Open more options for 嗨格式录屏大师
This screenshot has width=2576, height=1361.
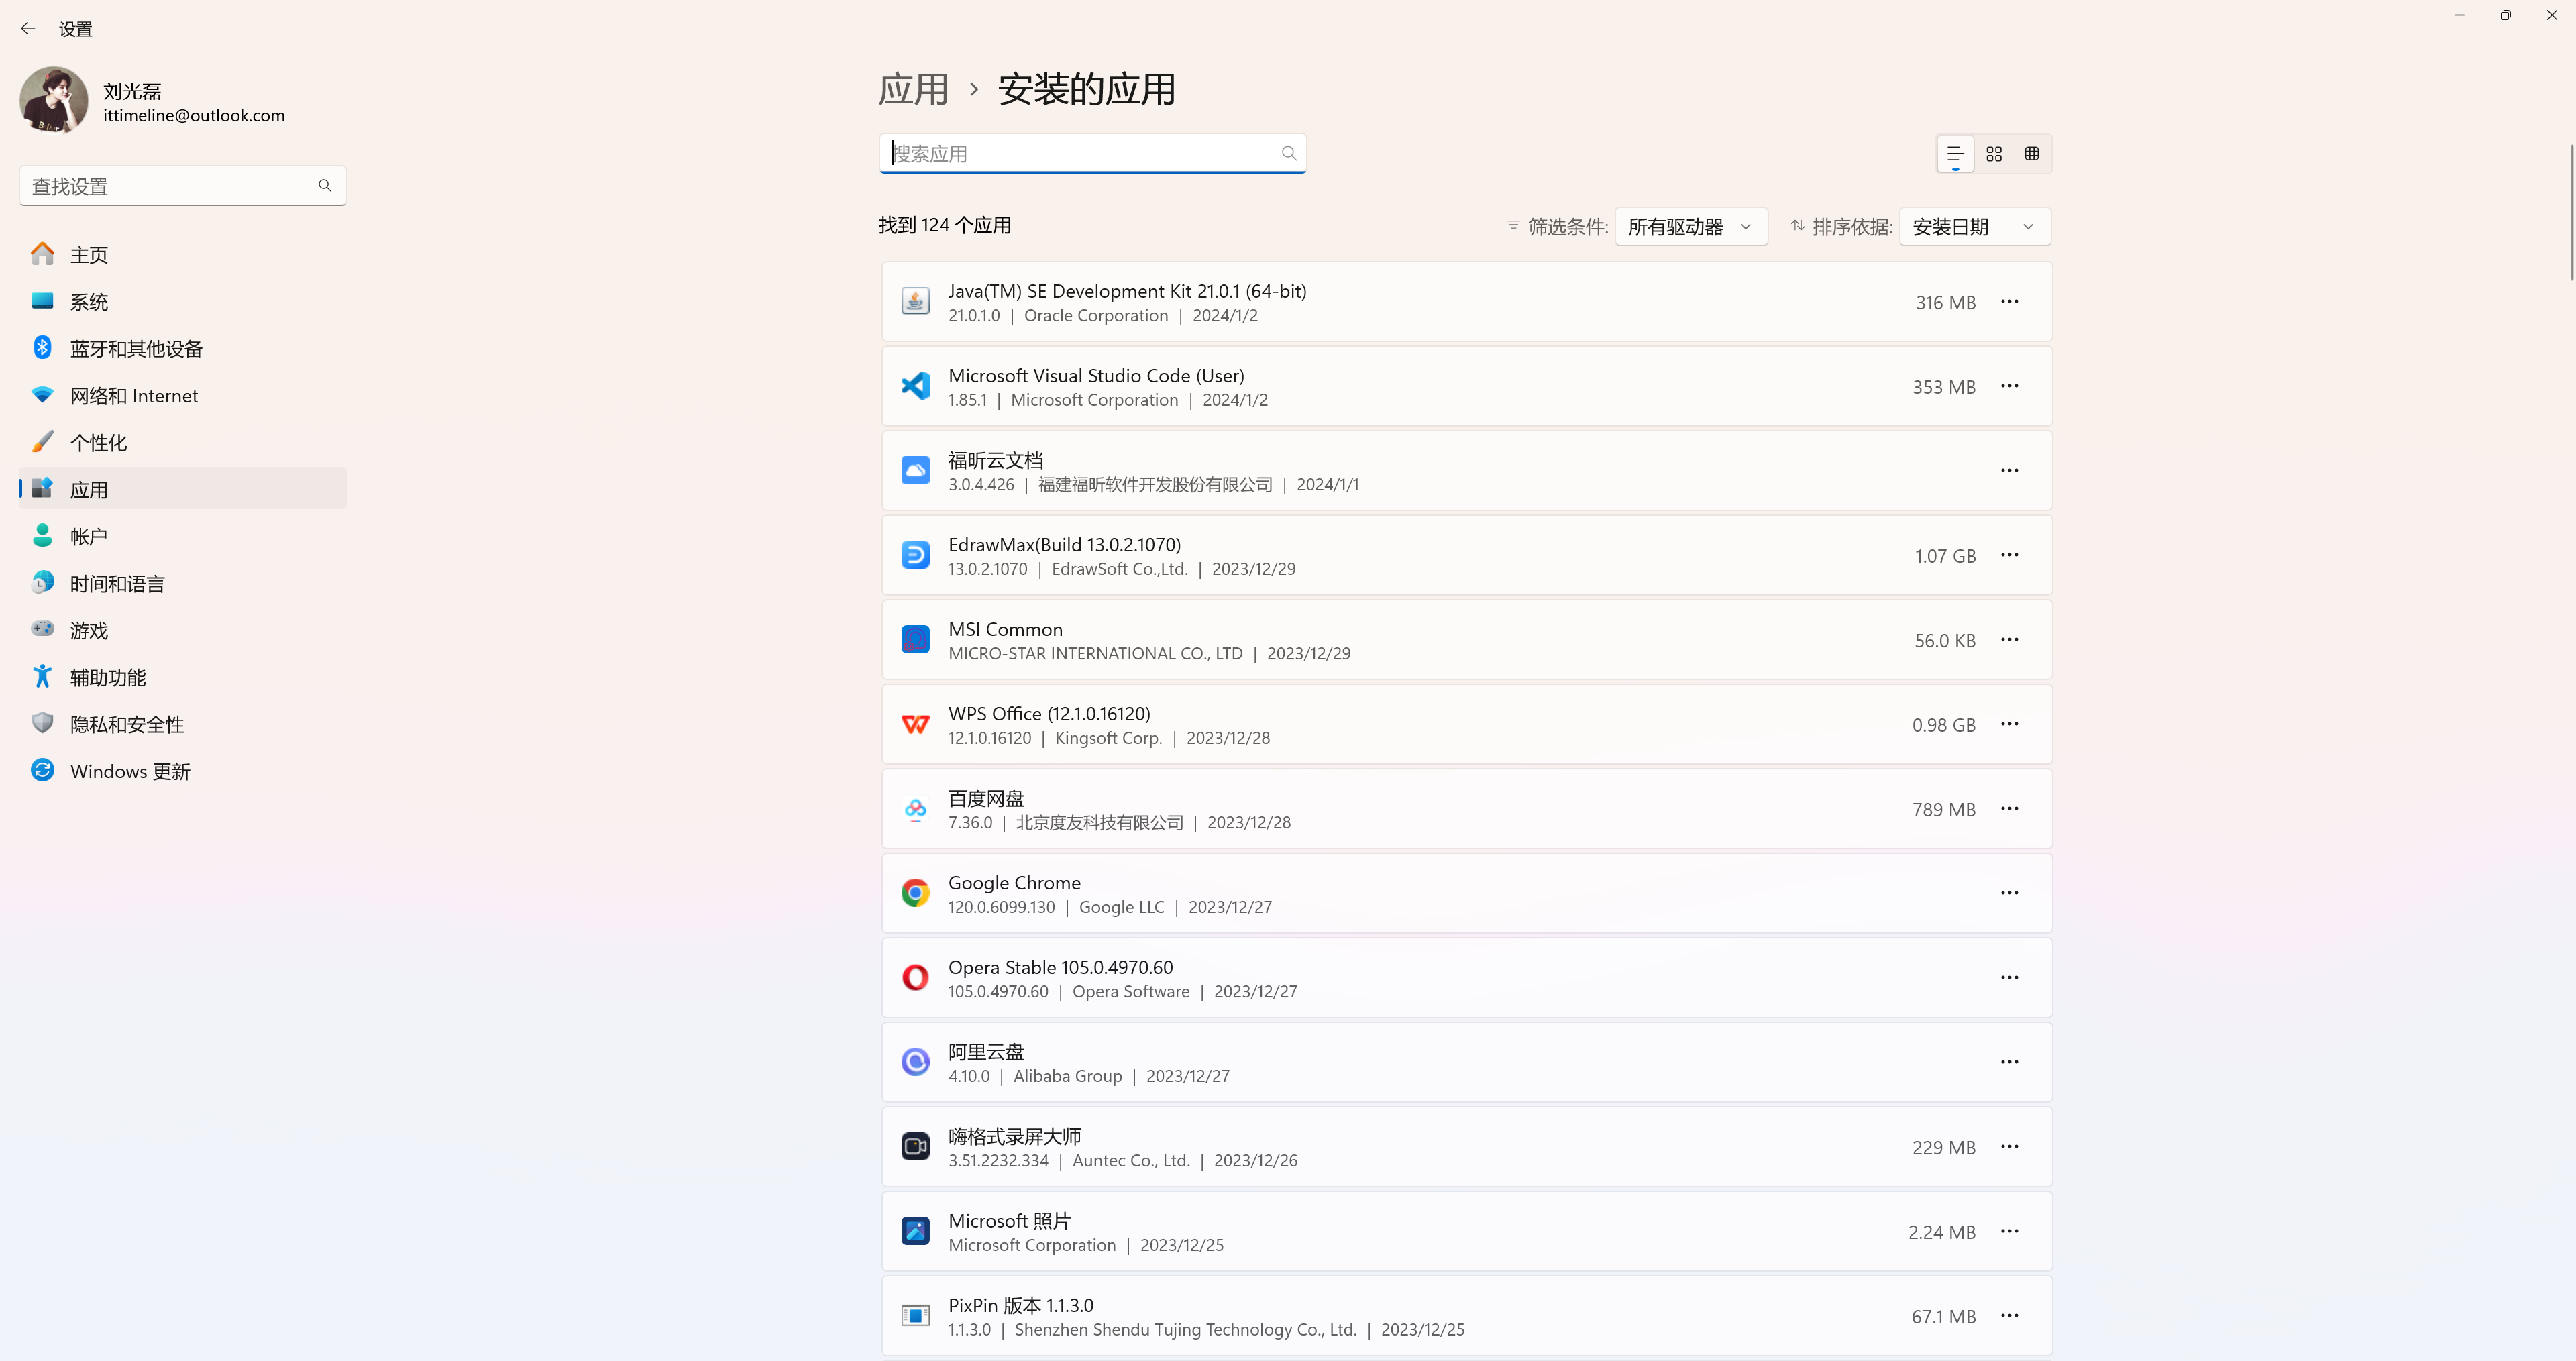[x=2009, y=1146]
